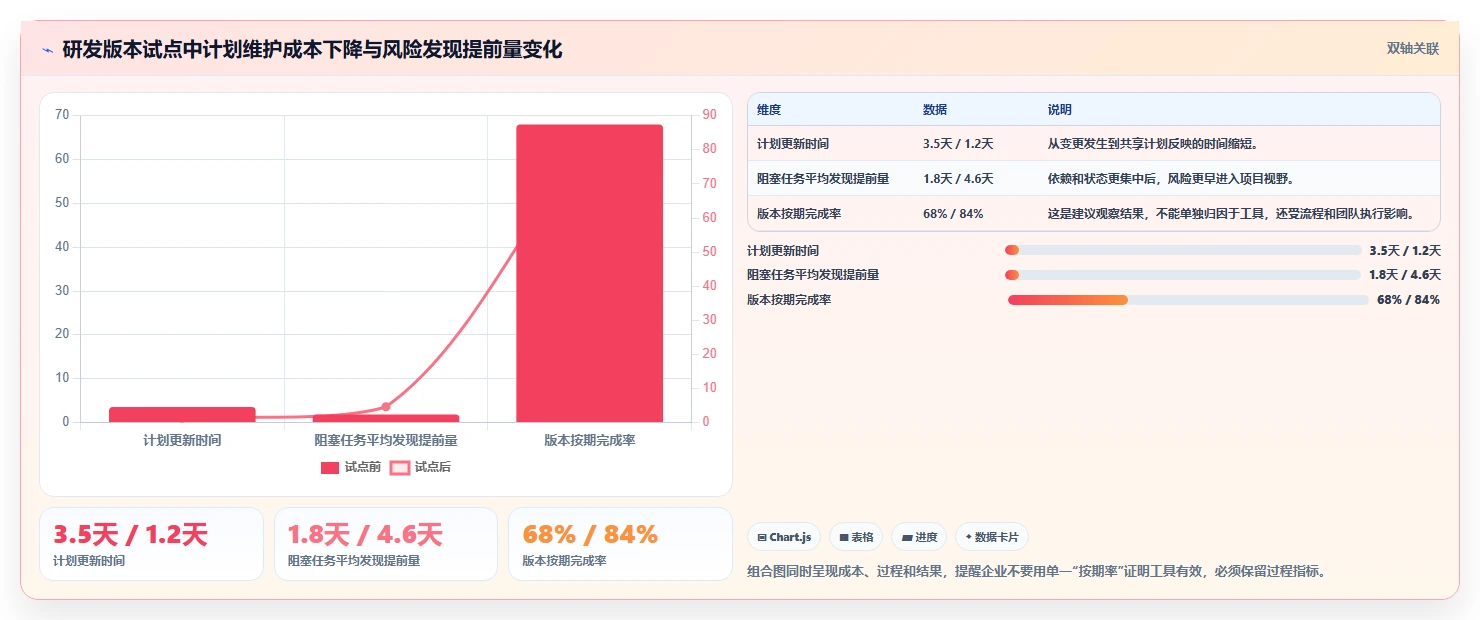
Task: Click the Chart.js tag chip
Action: point(783,537)
